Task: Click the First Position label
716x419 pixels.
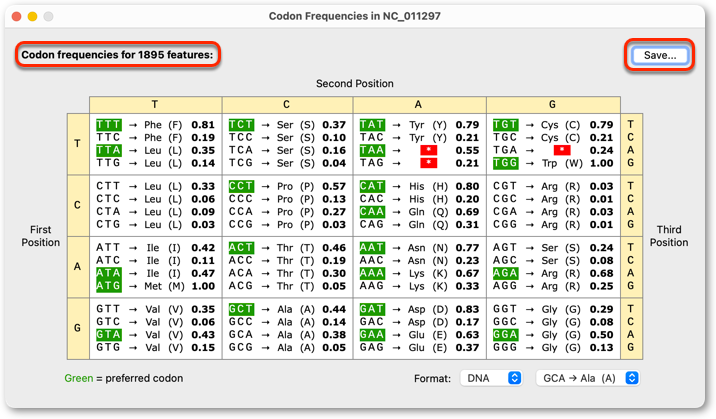Action: 41,236
